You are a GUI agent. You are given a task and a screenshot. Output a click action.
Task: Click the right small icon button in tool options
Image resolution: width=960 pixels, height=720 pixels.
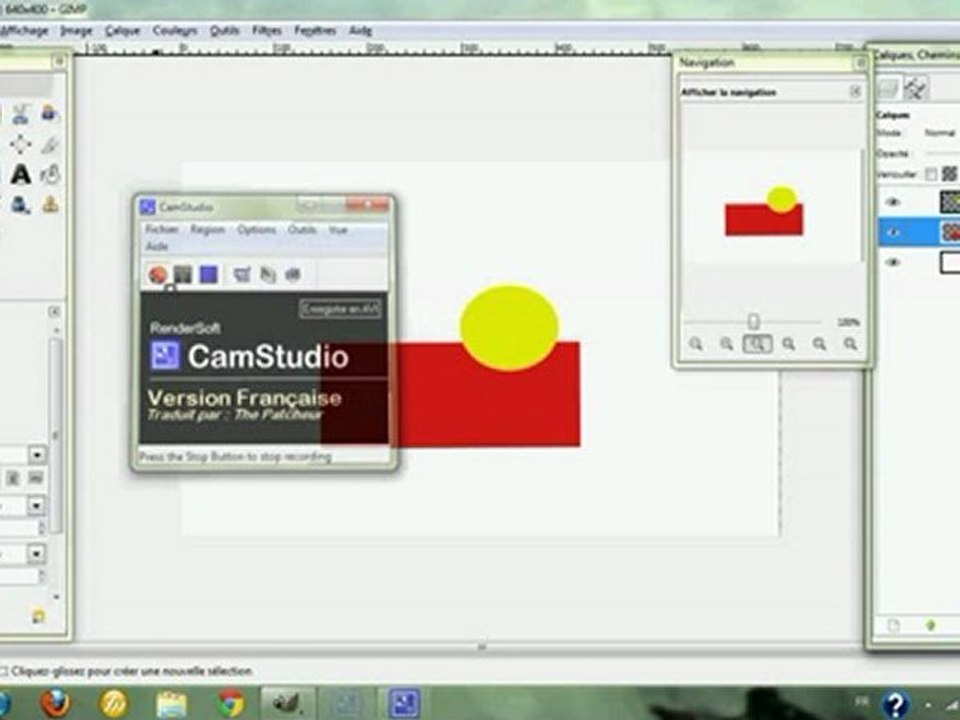(x=36, y=478)
